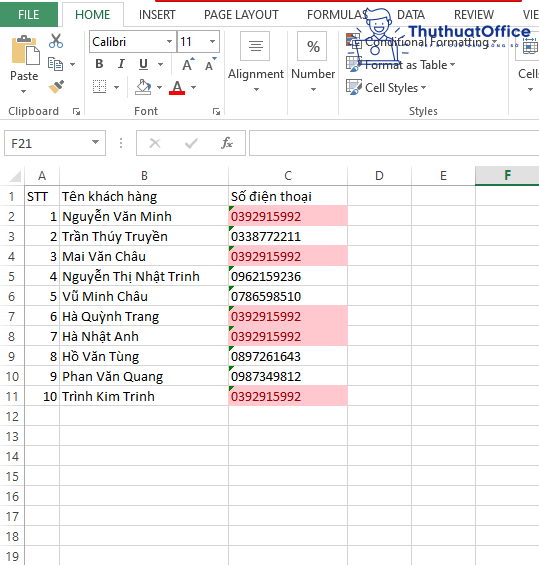
Task: Select cell 'Nguyễn Văn Minh'
Action: 144,217
